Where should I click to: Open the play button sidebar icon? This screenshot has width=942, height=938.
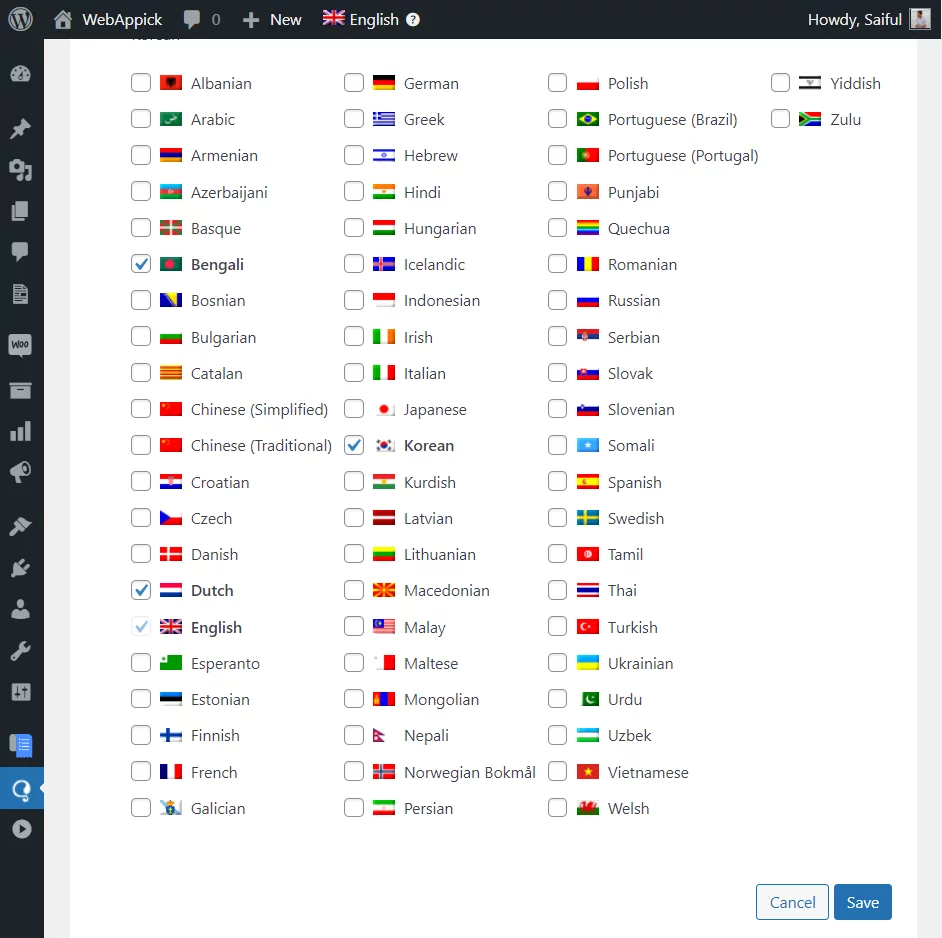(22, 829)
